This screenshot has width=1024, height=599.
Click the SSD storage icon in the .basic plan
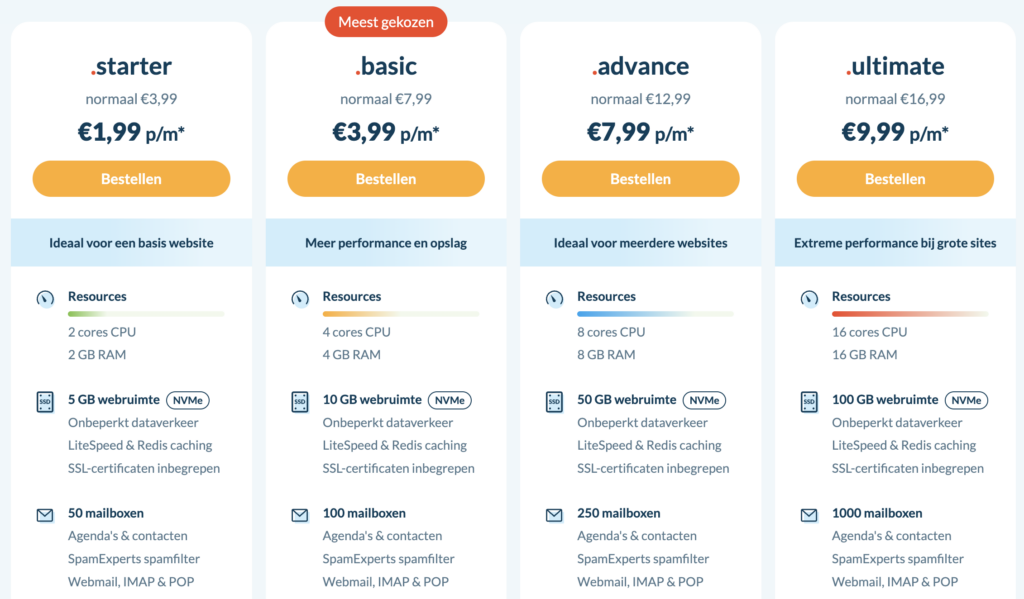pos(299,400)
